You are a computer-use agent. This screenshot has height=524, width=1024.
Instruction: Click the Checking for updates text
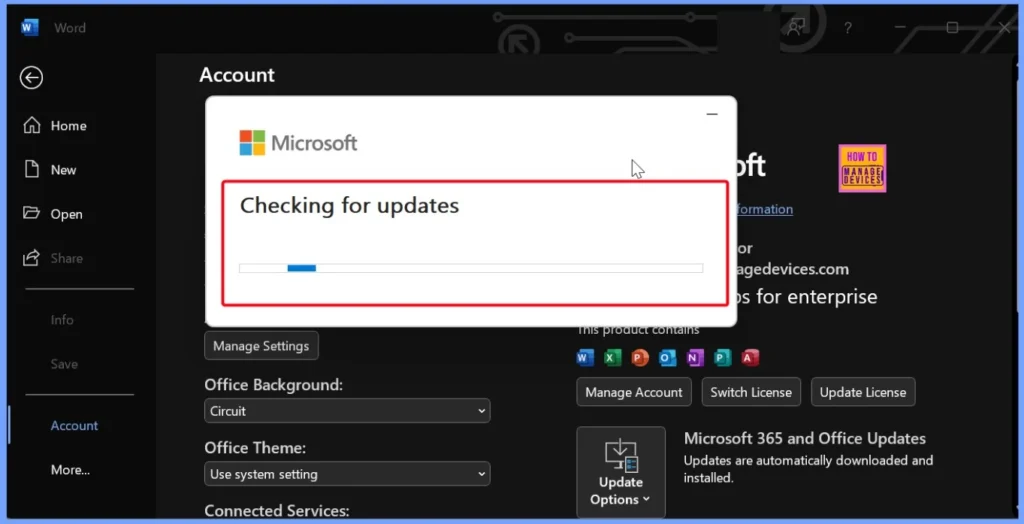(x=349, y=206)
